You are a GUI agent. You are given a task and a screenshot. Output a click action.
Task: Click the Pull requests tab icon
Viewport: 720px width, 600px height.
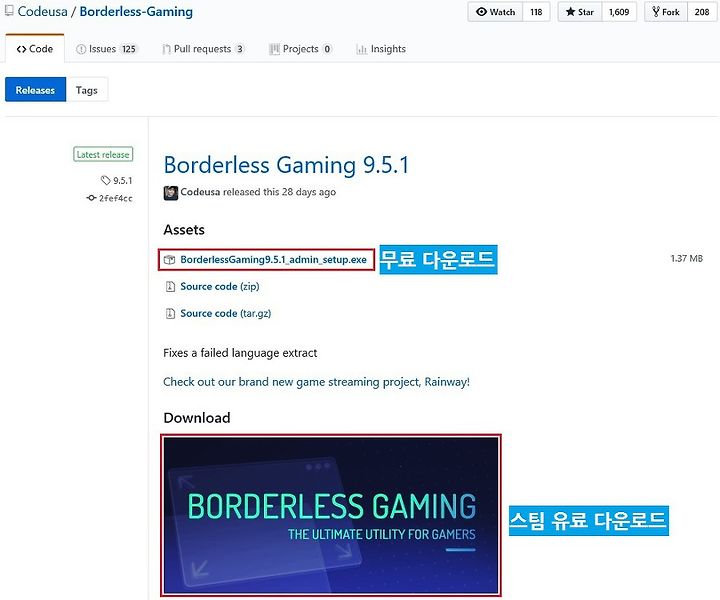[166, 49]
